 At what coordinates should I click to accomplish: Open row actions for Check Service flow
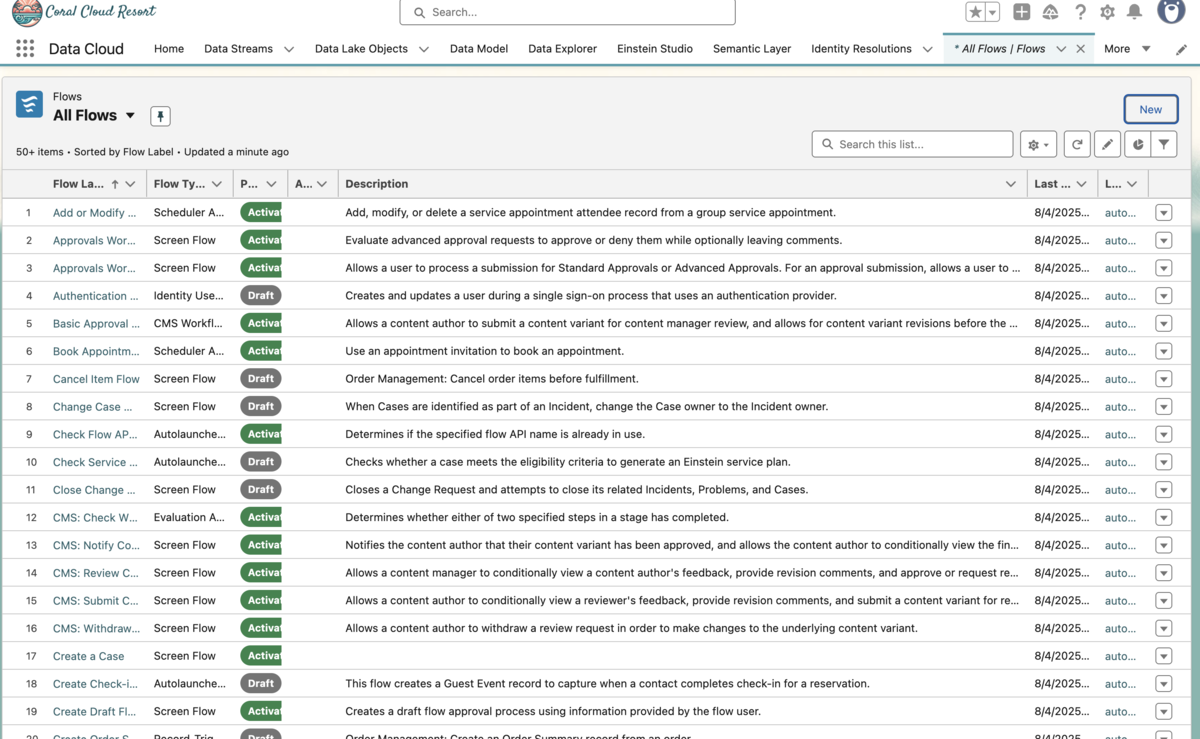pos(1163,462)
